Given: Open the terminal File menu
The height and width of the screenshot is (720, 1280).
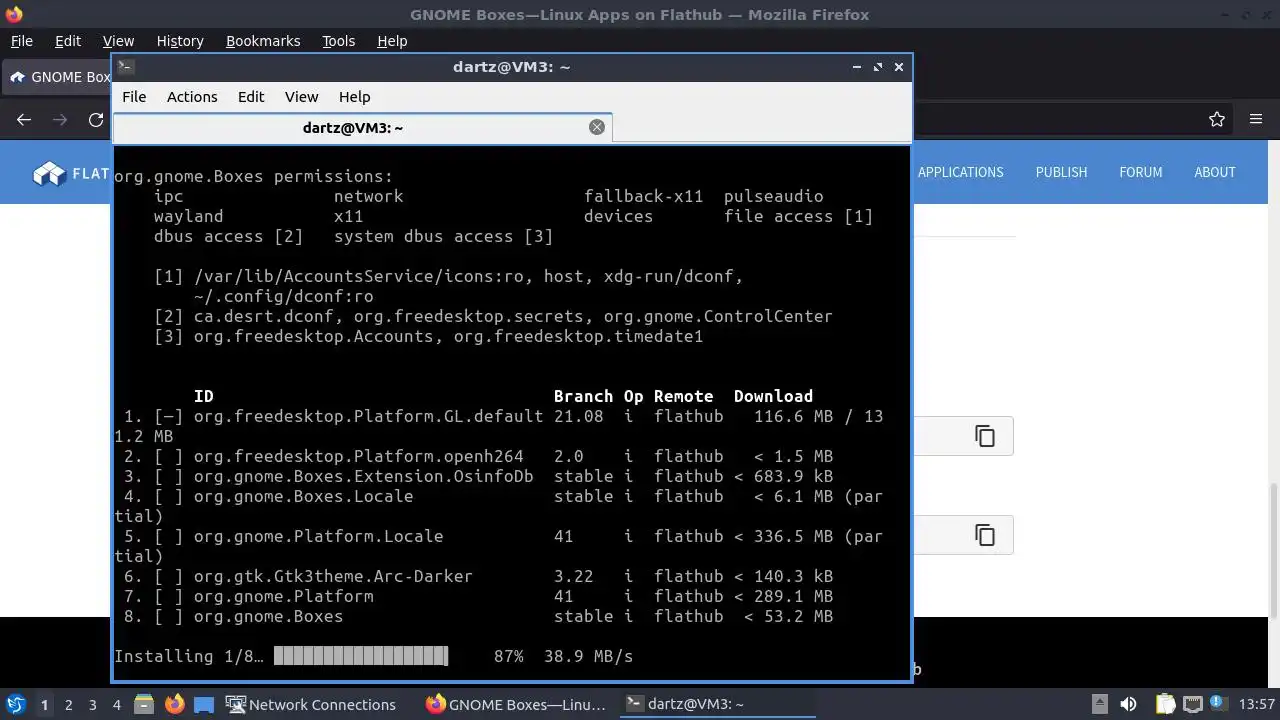Looking at the screenshot, I should [134, 97].
